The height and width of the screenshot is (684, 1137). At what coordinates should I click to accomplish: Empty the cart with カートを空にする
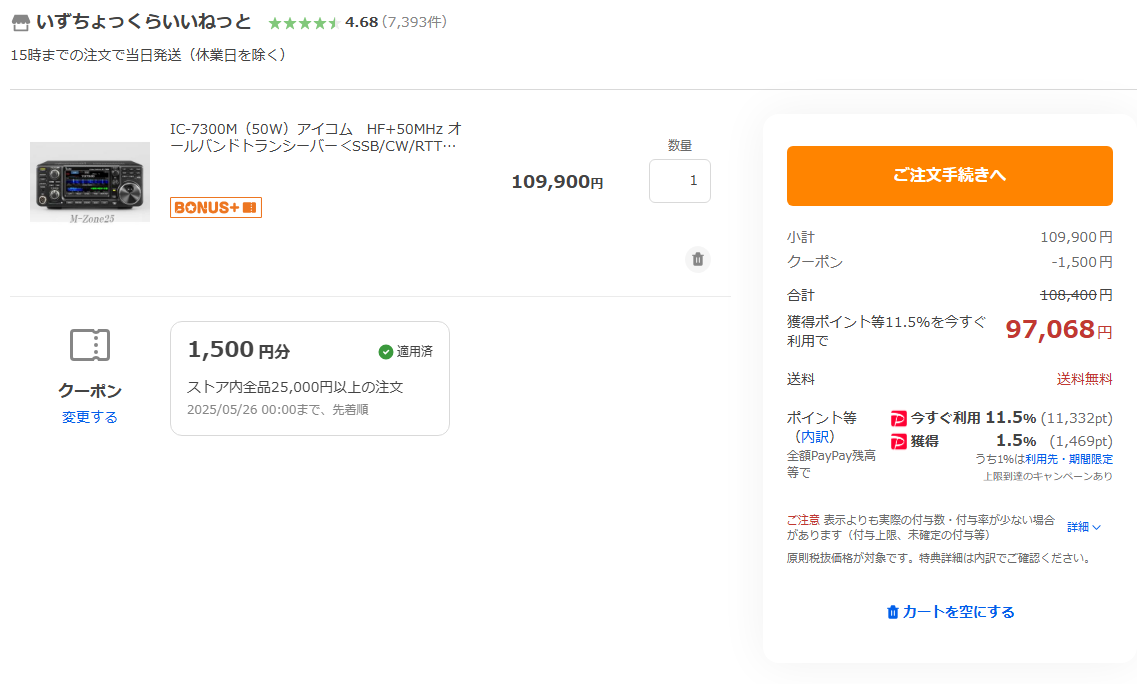click(950, 612)
